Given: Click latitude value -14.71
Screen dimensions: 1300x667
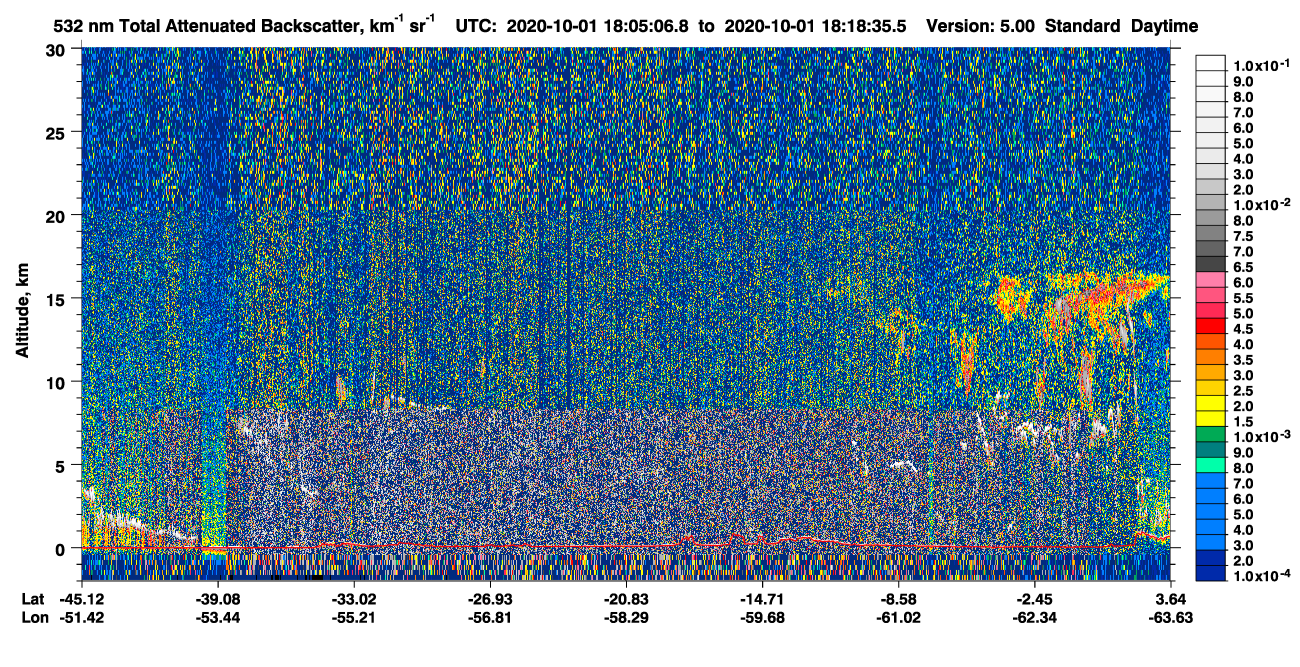Looking at the screenshot, I should [x=762, y=598].
